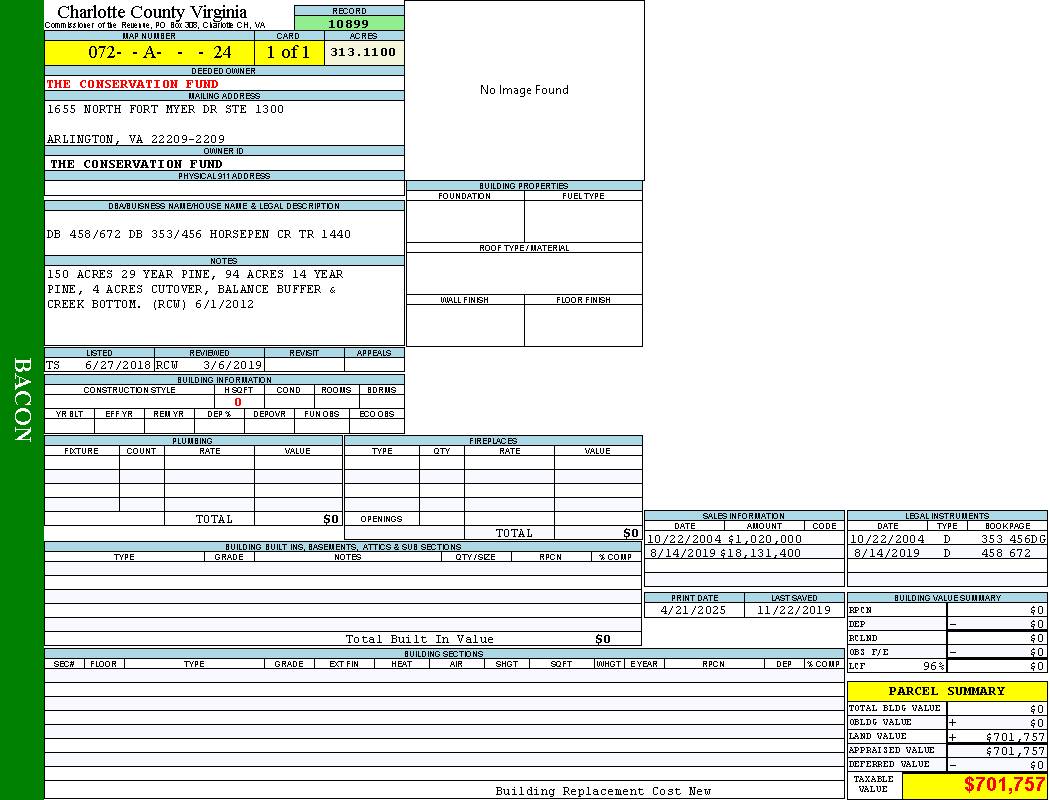This screenshot has width=1050, height=800.
Task: Click the notes text about pine acres
Action: click(195, 289)
